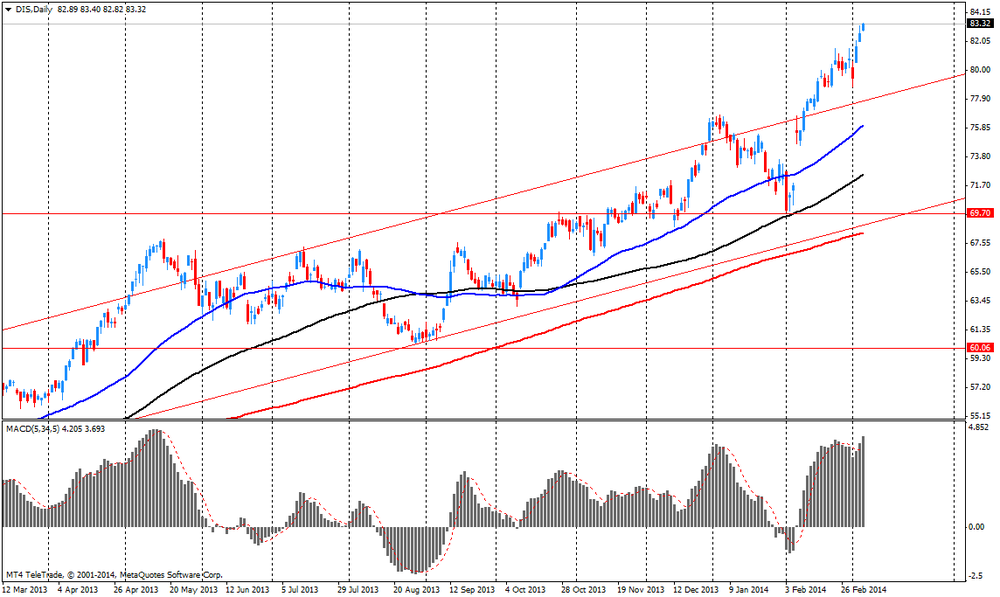Click the 4 Apr 2013 date label
The width and height of the screenshot is (1000, 597).
click(78, 589)
